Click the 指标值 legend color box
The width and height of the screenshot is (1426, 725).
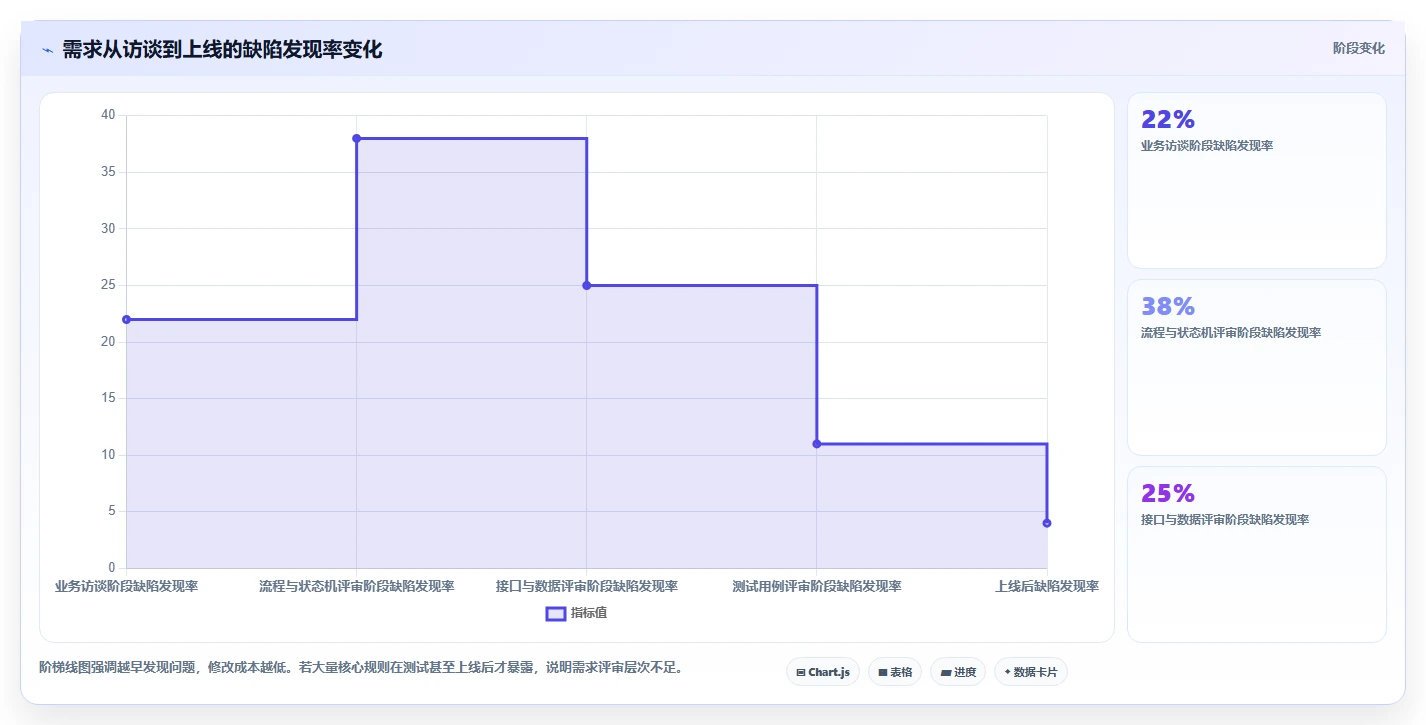coord(556,613)
